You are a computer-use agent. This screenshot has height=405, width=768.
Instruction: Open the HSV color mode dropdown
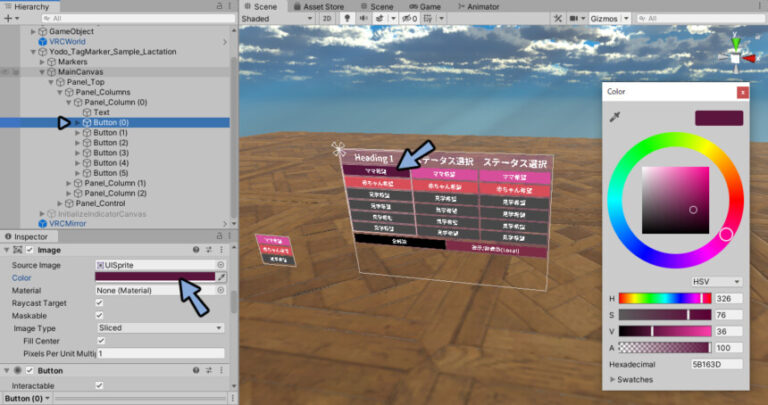pyautogui.click(x=716, y=282)
